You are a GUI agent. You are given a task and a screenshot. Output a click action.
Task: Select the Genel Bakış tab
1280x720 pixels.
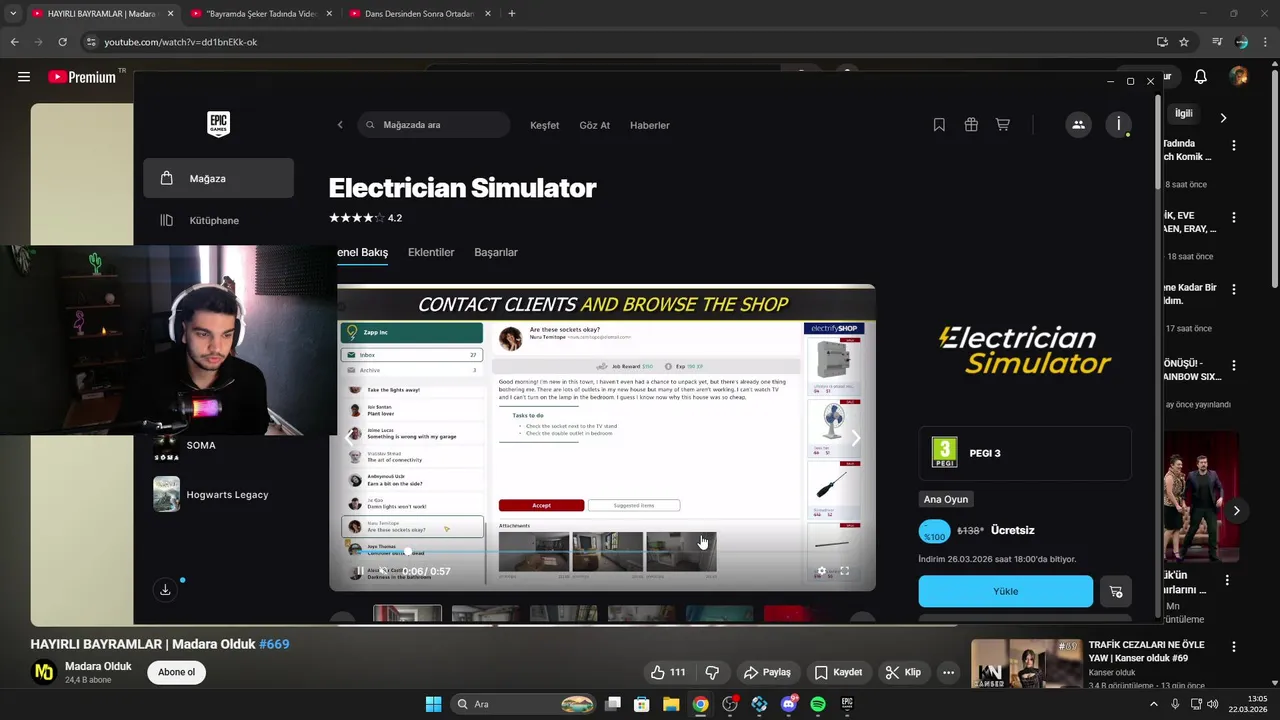pyautogui.click(x=362, y=252)
